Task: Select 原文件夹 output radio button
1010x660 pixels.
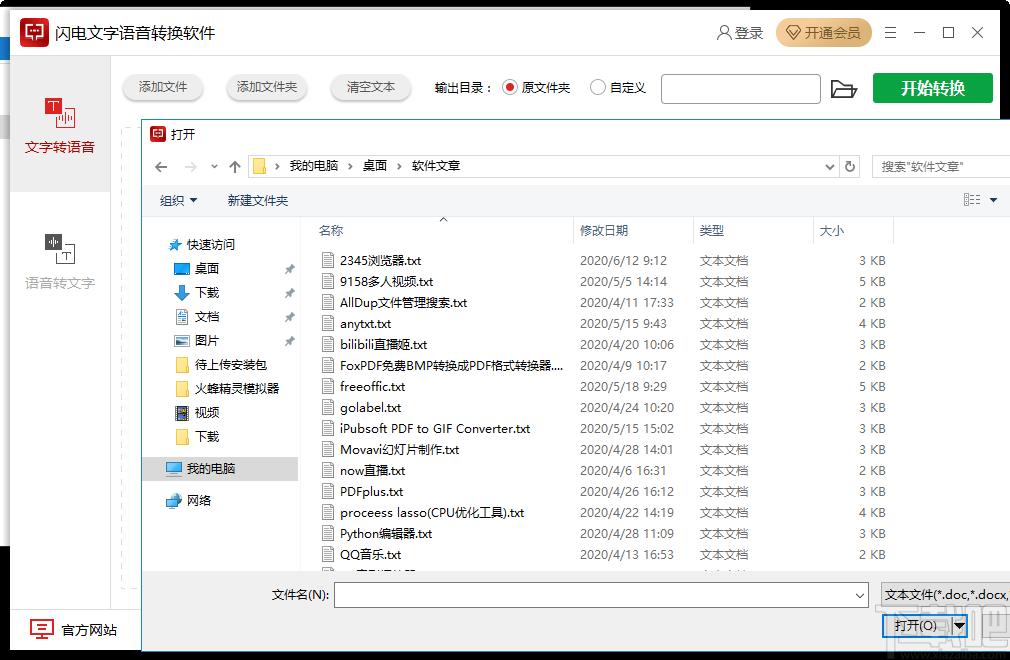Action: [510, 87]
